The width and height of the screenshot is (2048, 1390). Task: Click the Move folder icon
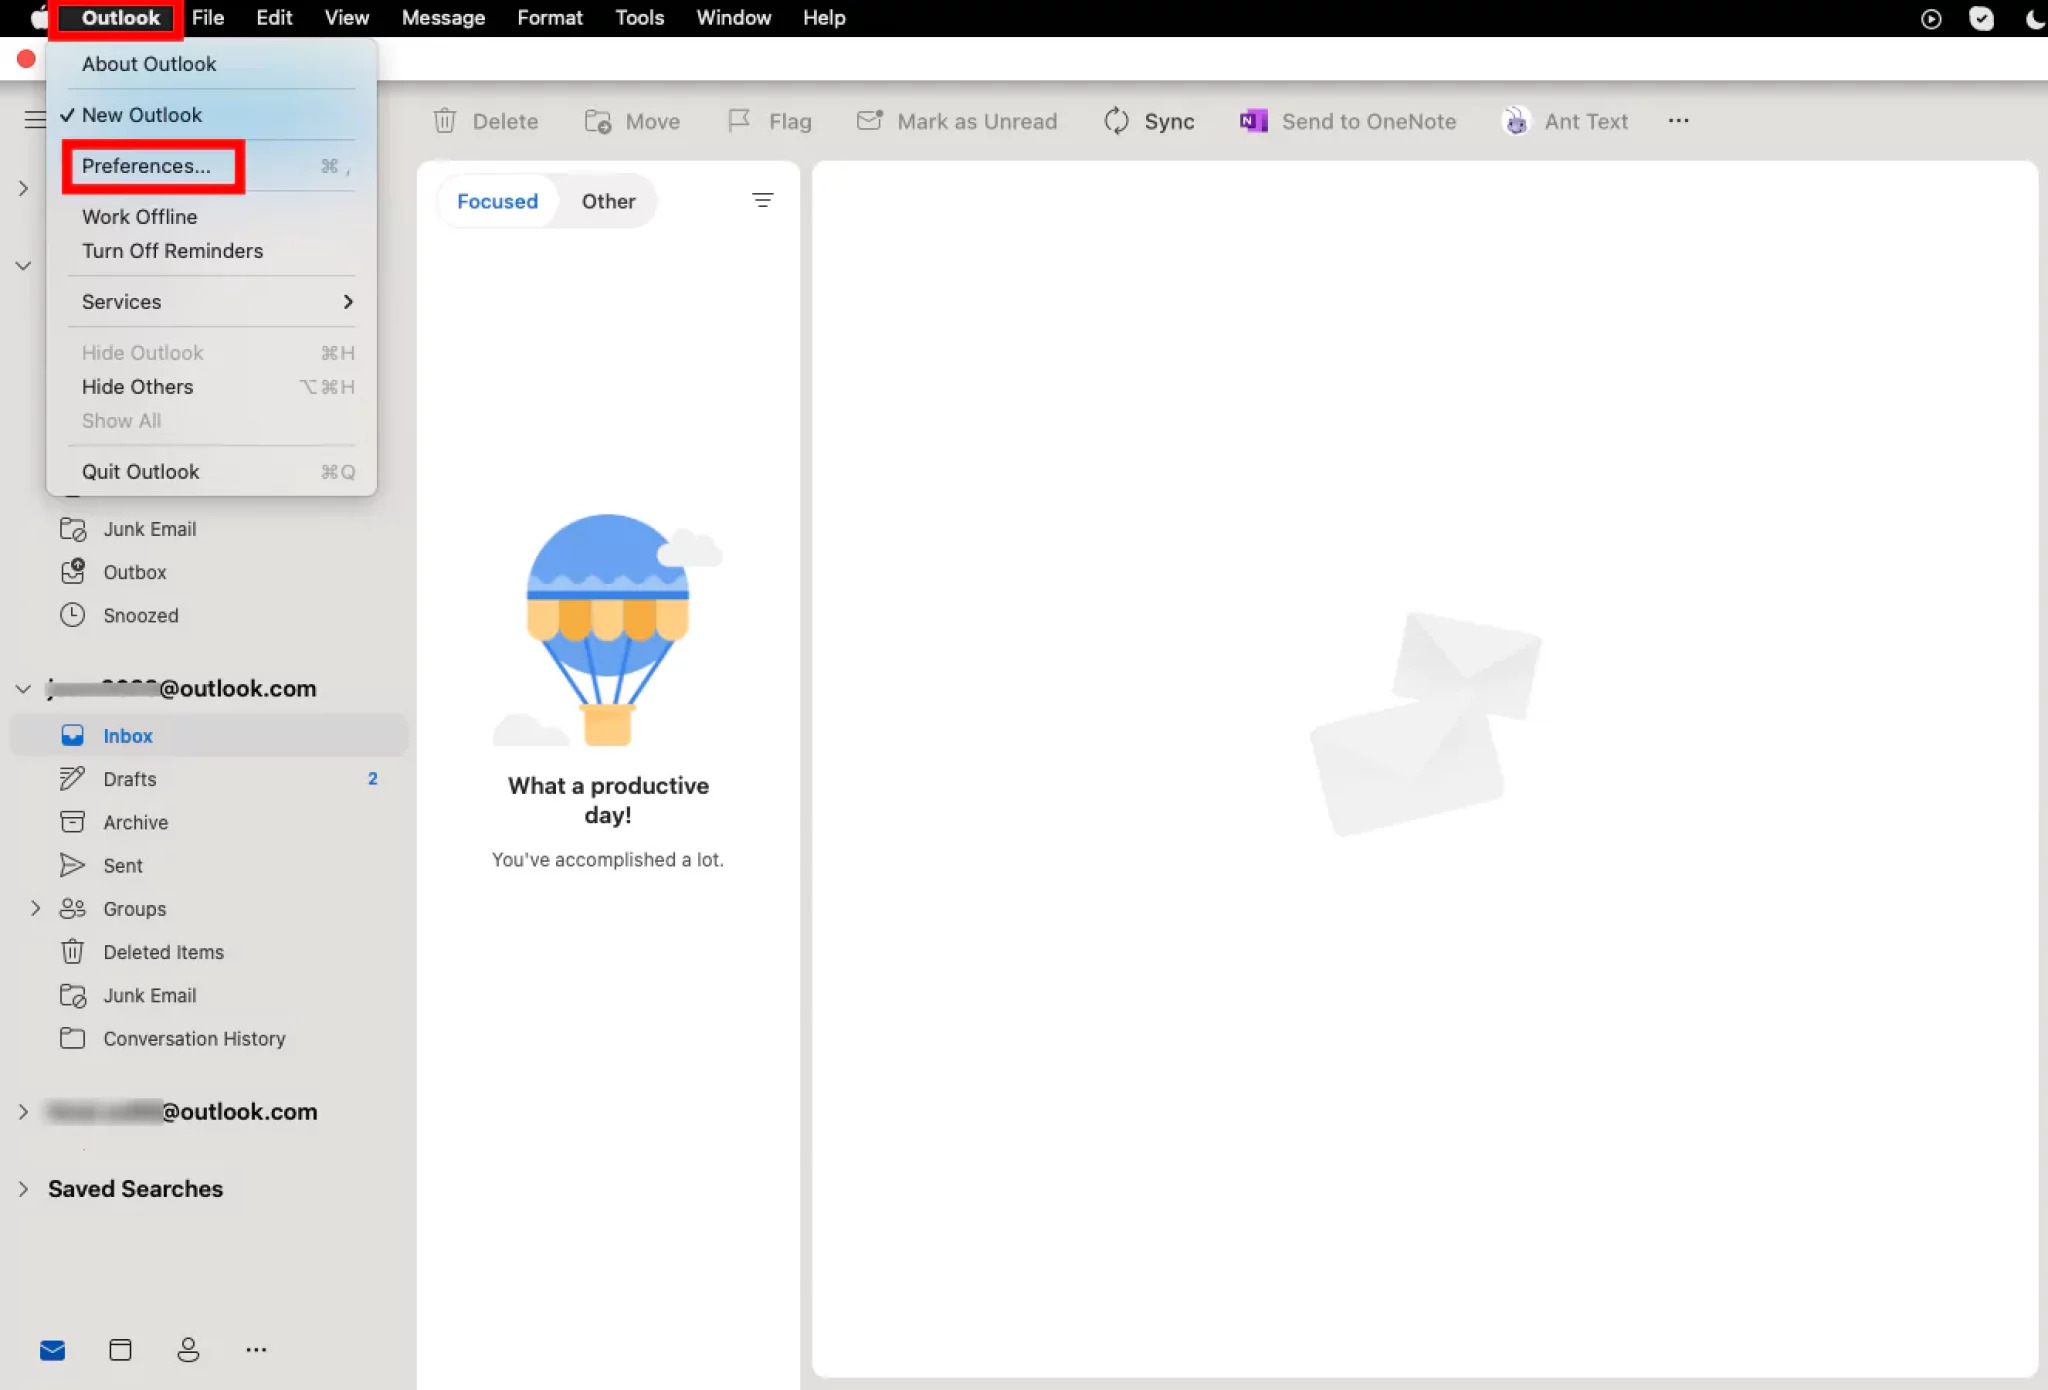click(598, 121)
